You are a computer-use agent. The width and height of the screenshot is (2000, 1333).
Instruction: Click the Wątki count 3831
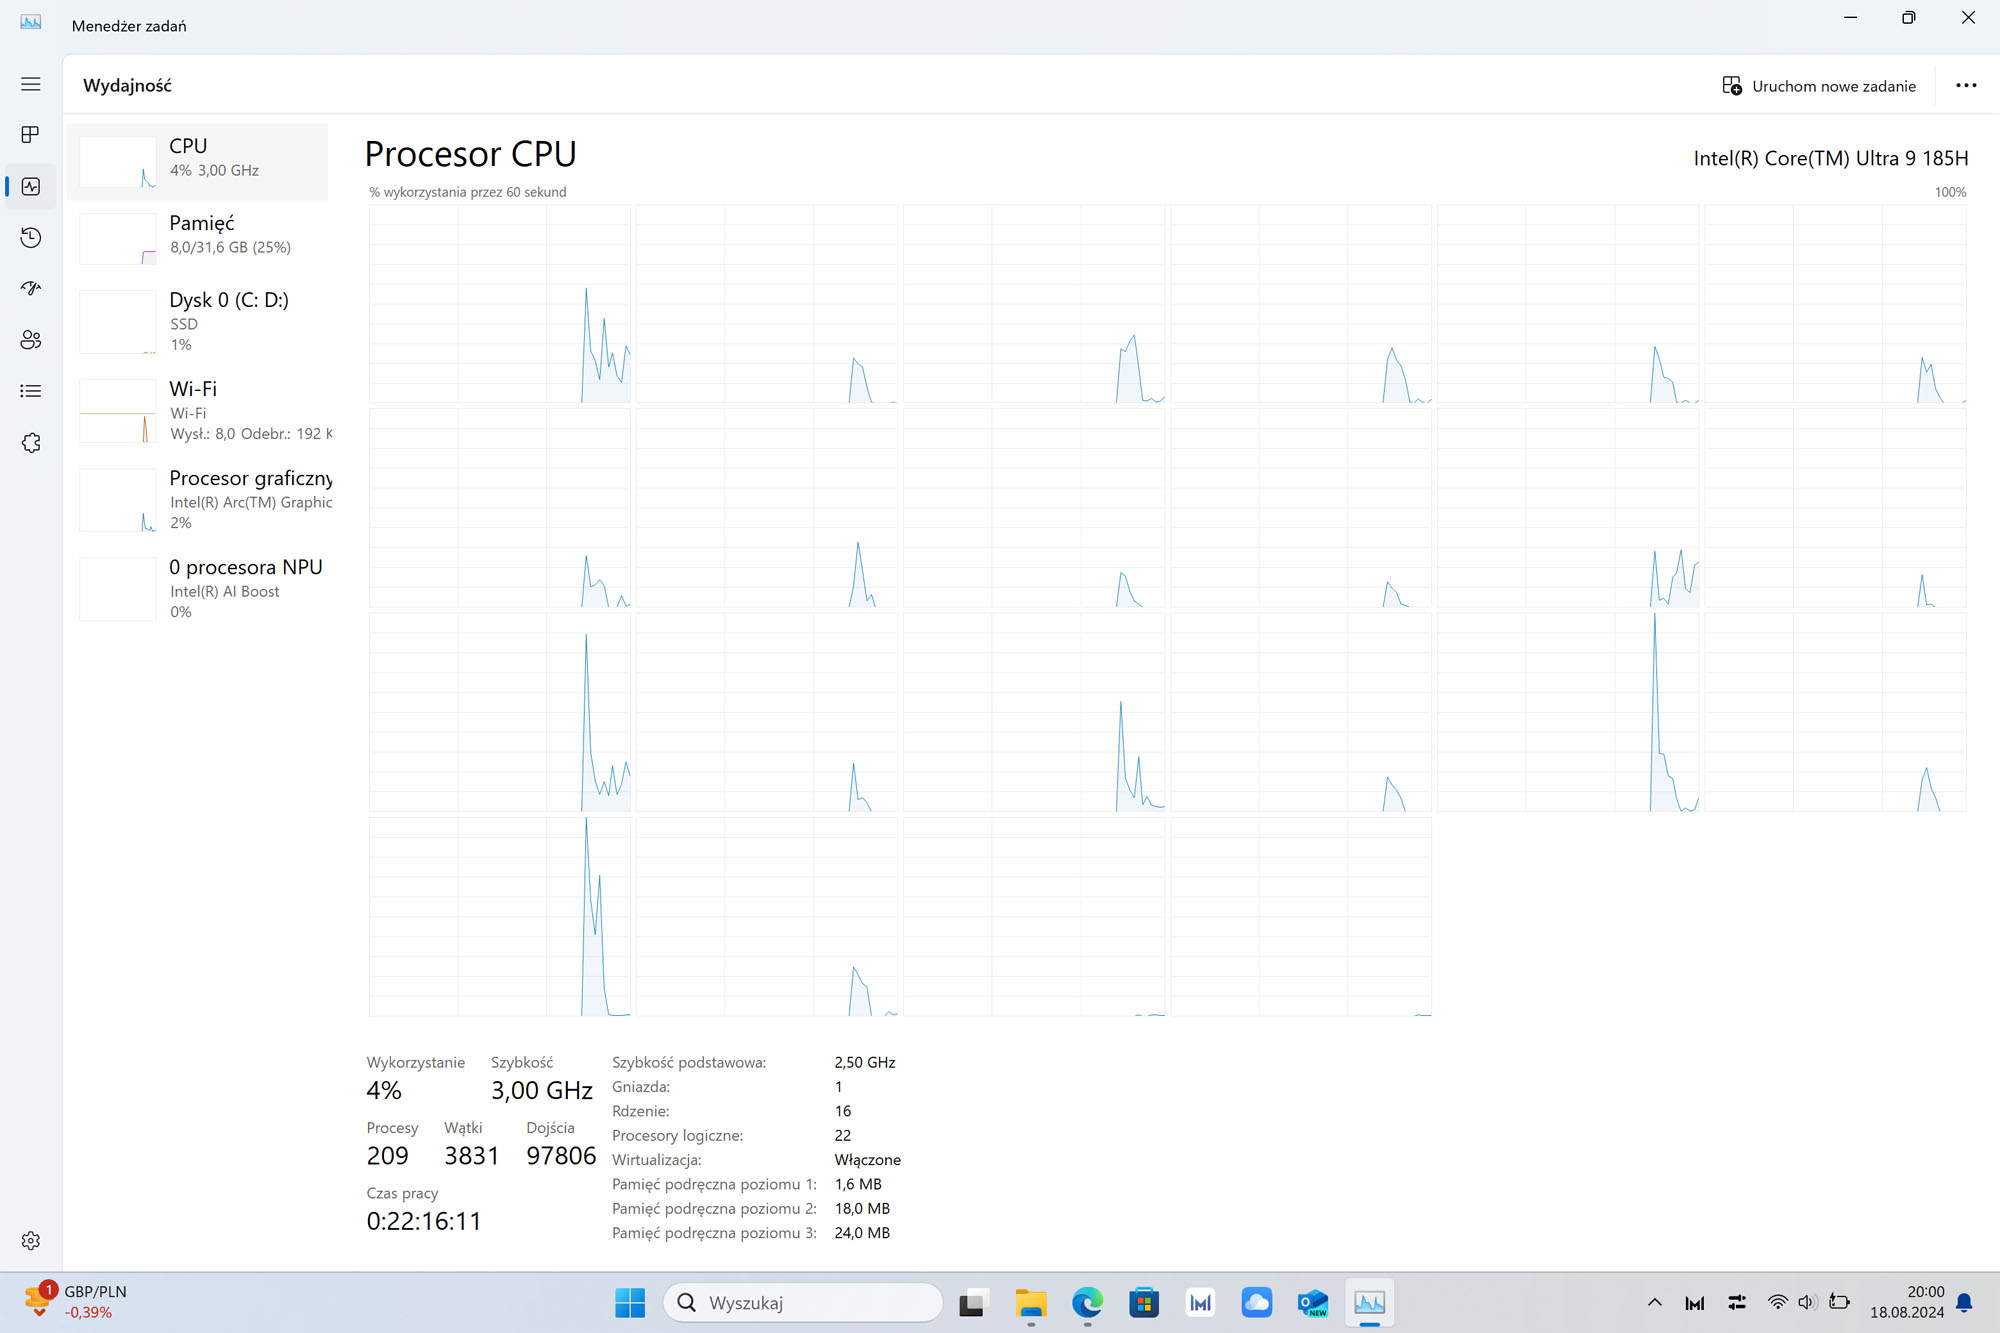[x=471, y=1156]
